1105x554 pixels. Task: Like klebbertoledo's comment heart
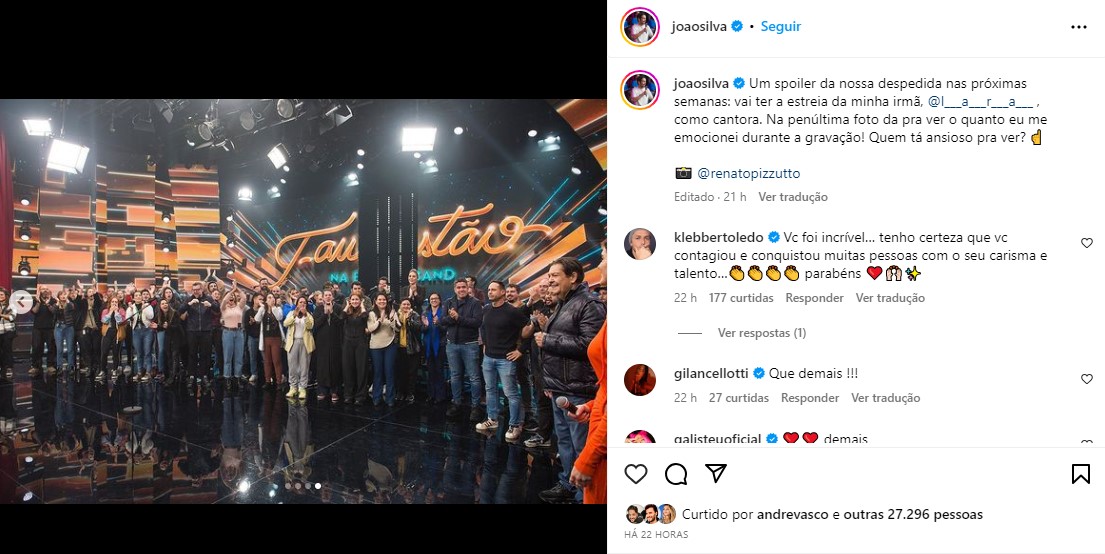pos(1087,243)
